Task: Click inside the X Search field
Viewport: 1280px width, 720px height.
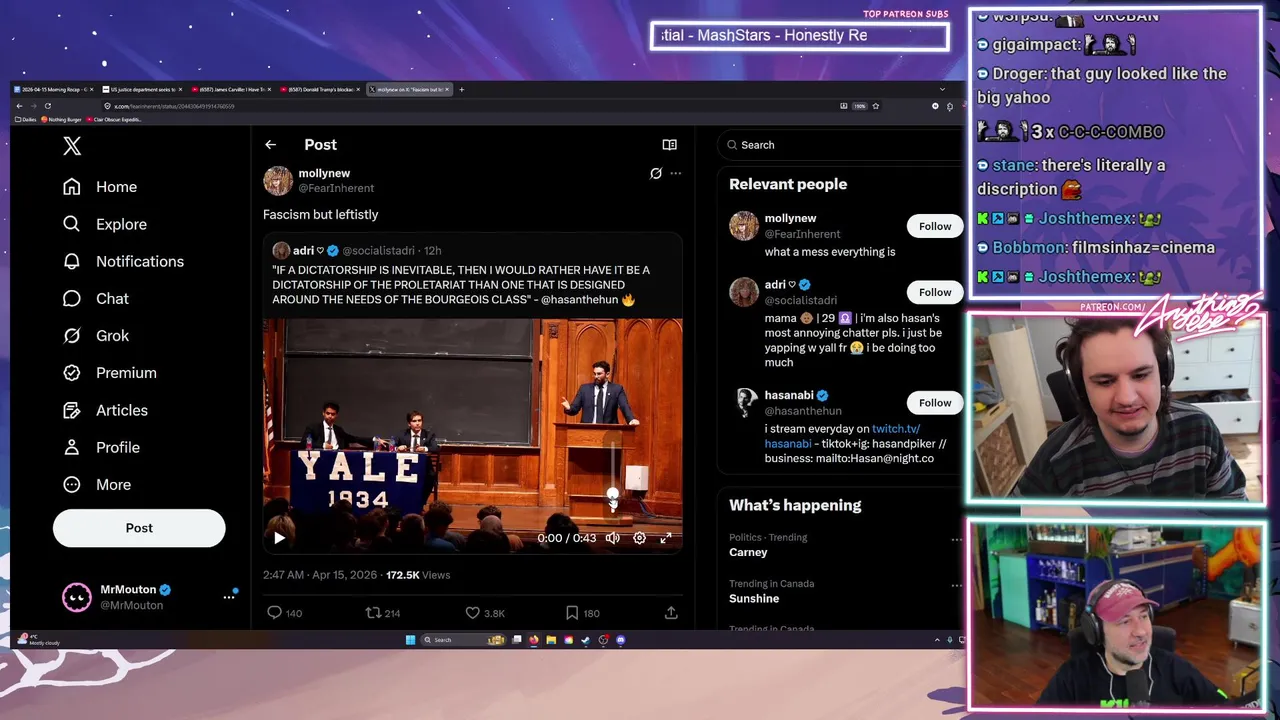Action: click(x=840, y=145)
